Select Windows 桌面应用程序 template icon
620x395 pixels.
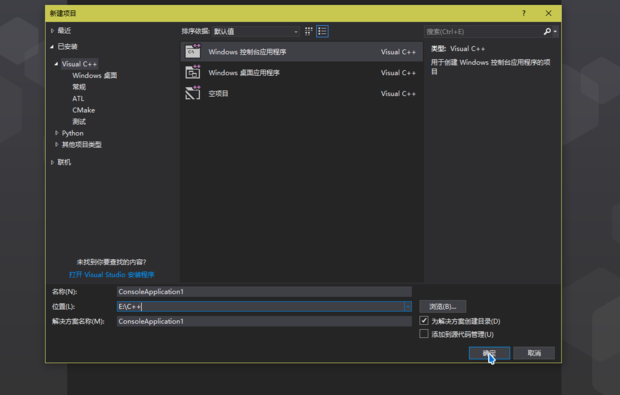[193, 72]
